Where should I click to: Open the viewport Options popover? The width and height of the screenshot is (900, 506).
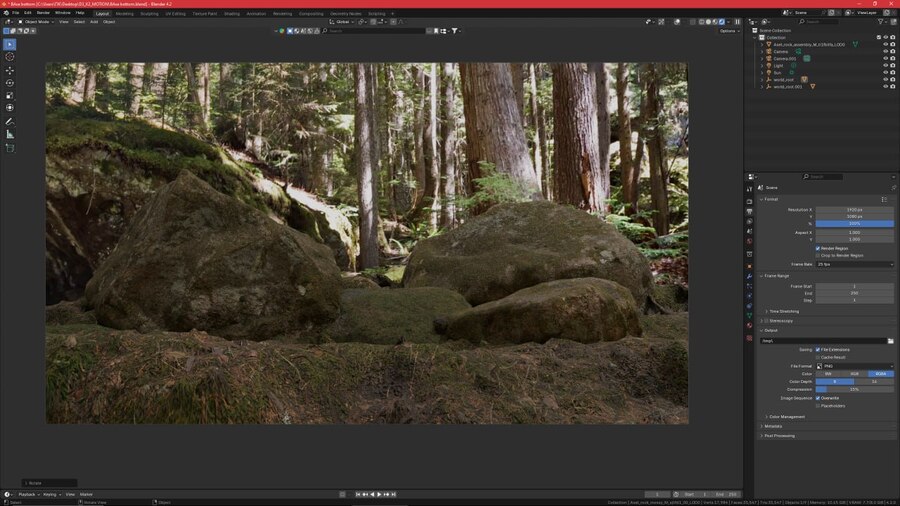[728, 31]
